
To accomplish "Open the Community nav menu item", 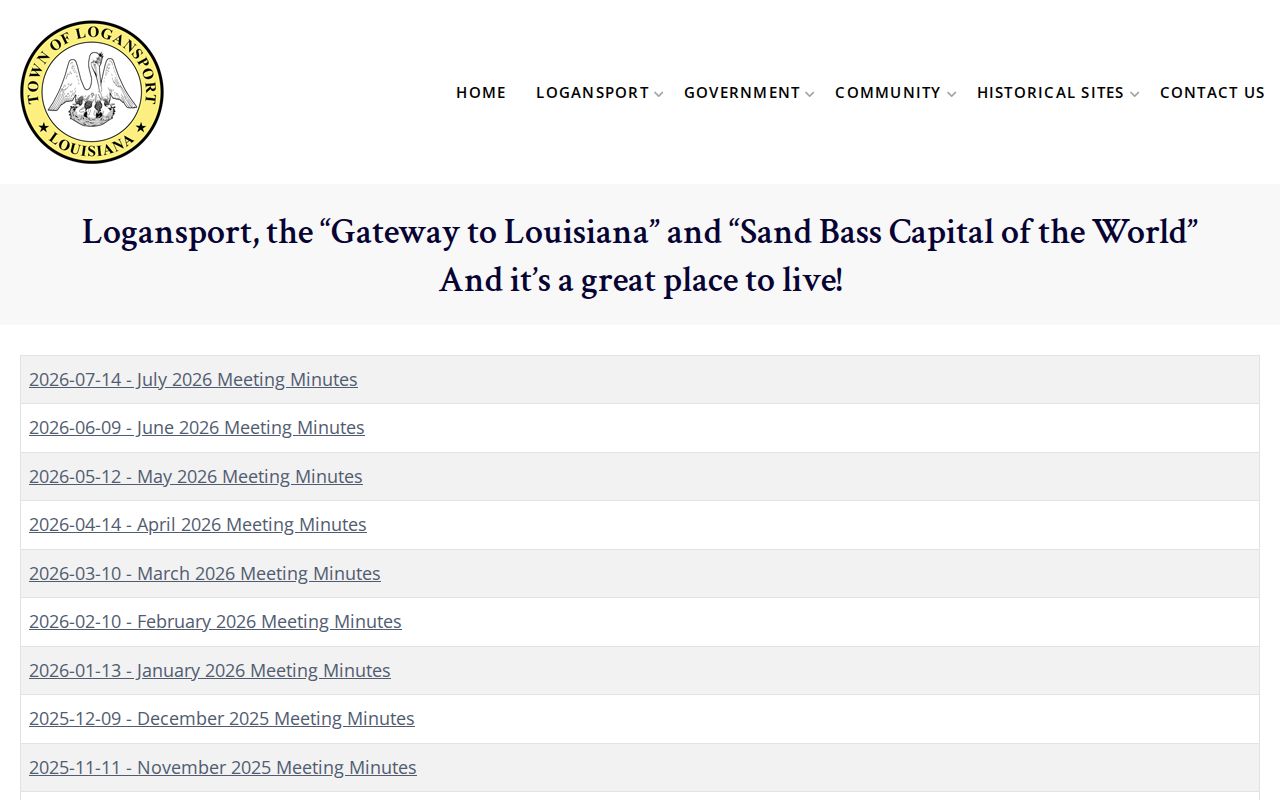I will click(x=888, y=92).
